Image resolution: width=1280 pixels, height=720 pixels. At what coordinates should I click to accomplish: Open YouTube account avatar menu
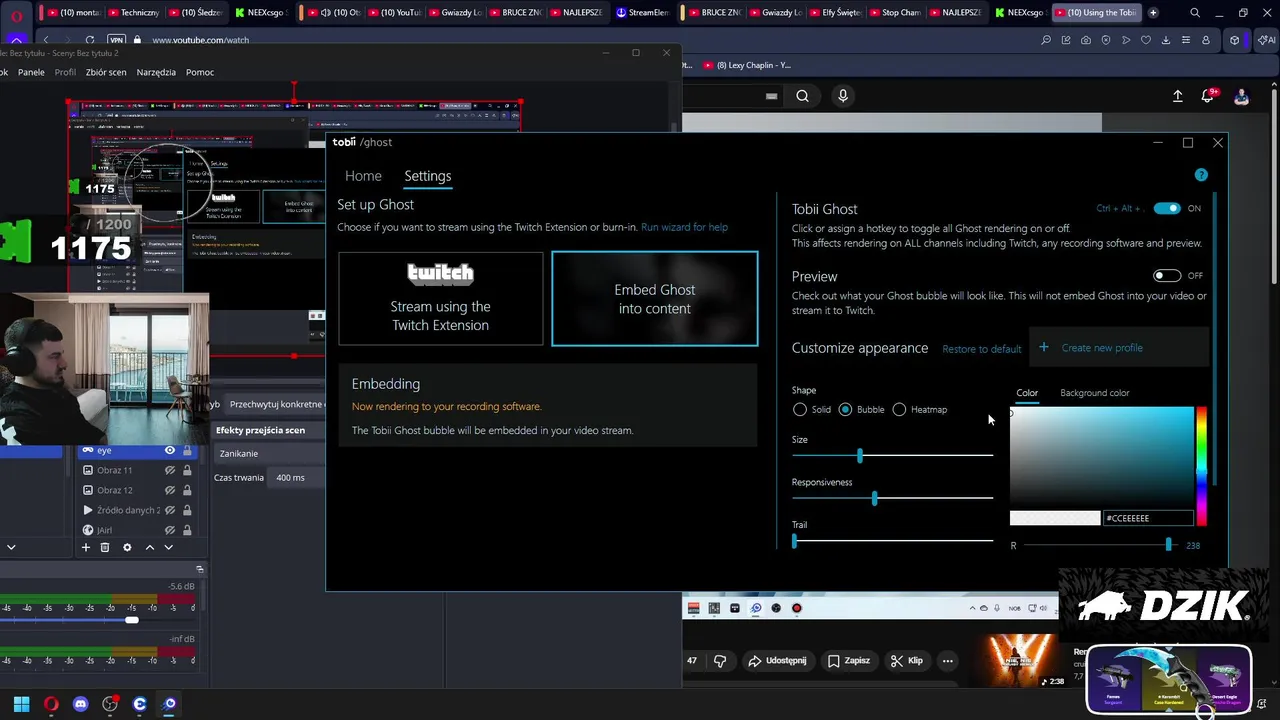[1241, 96]
